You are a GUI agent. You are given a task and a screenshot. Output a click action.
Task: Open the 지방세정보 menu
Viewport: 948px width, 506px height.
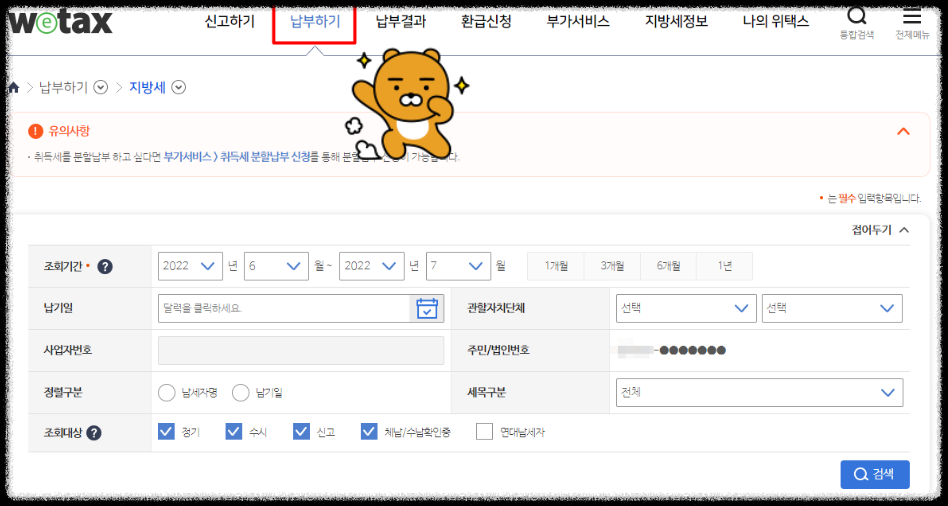click(676, 22)
